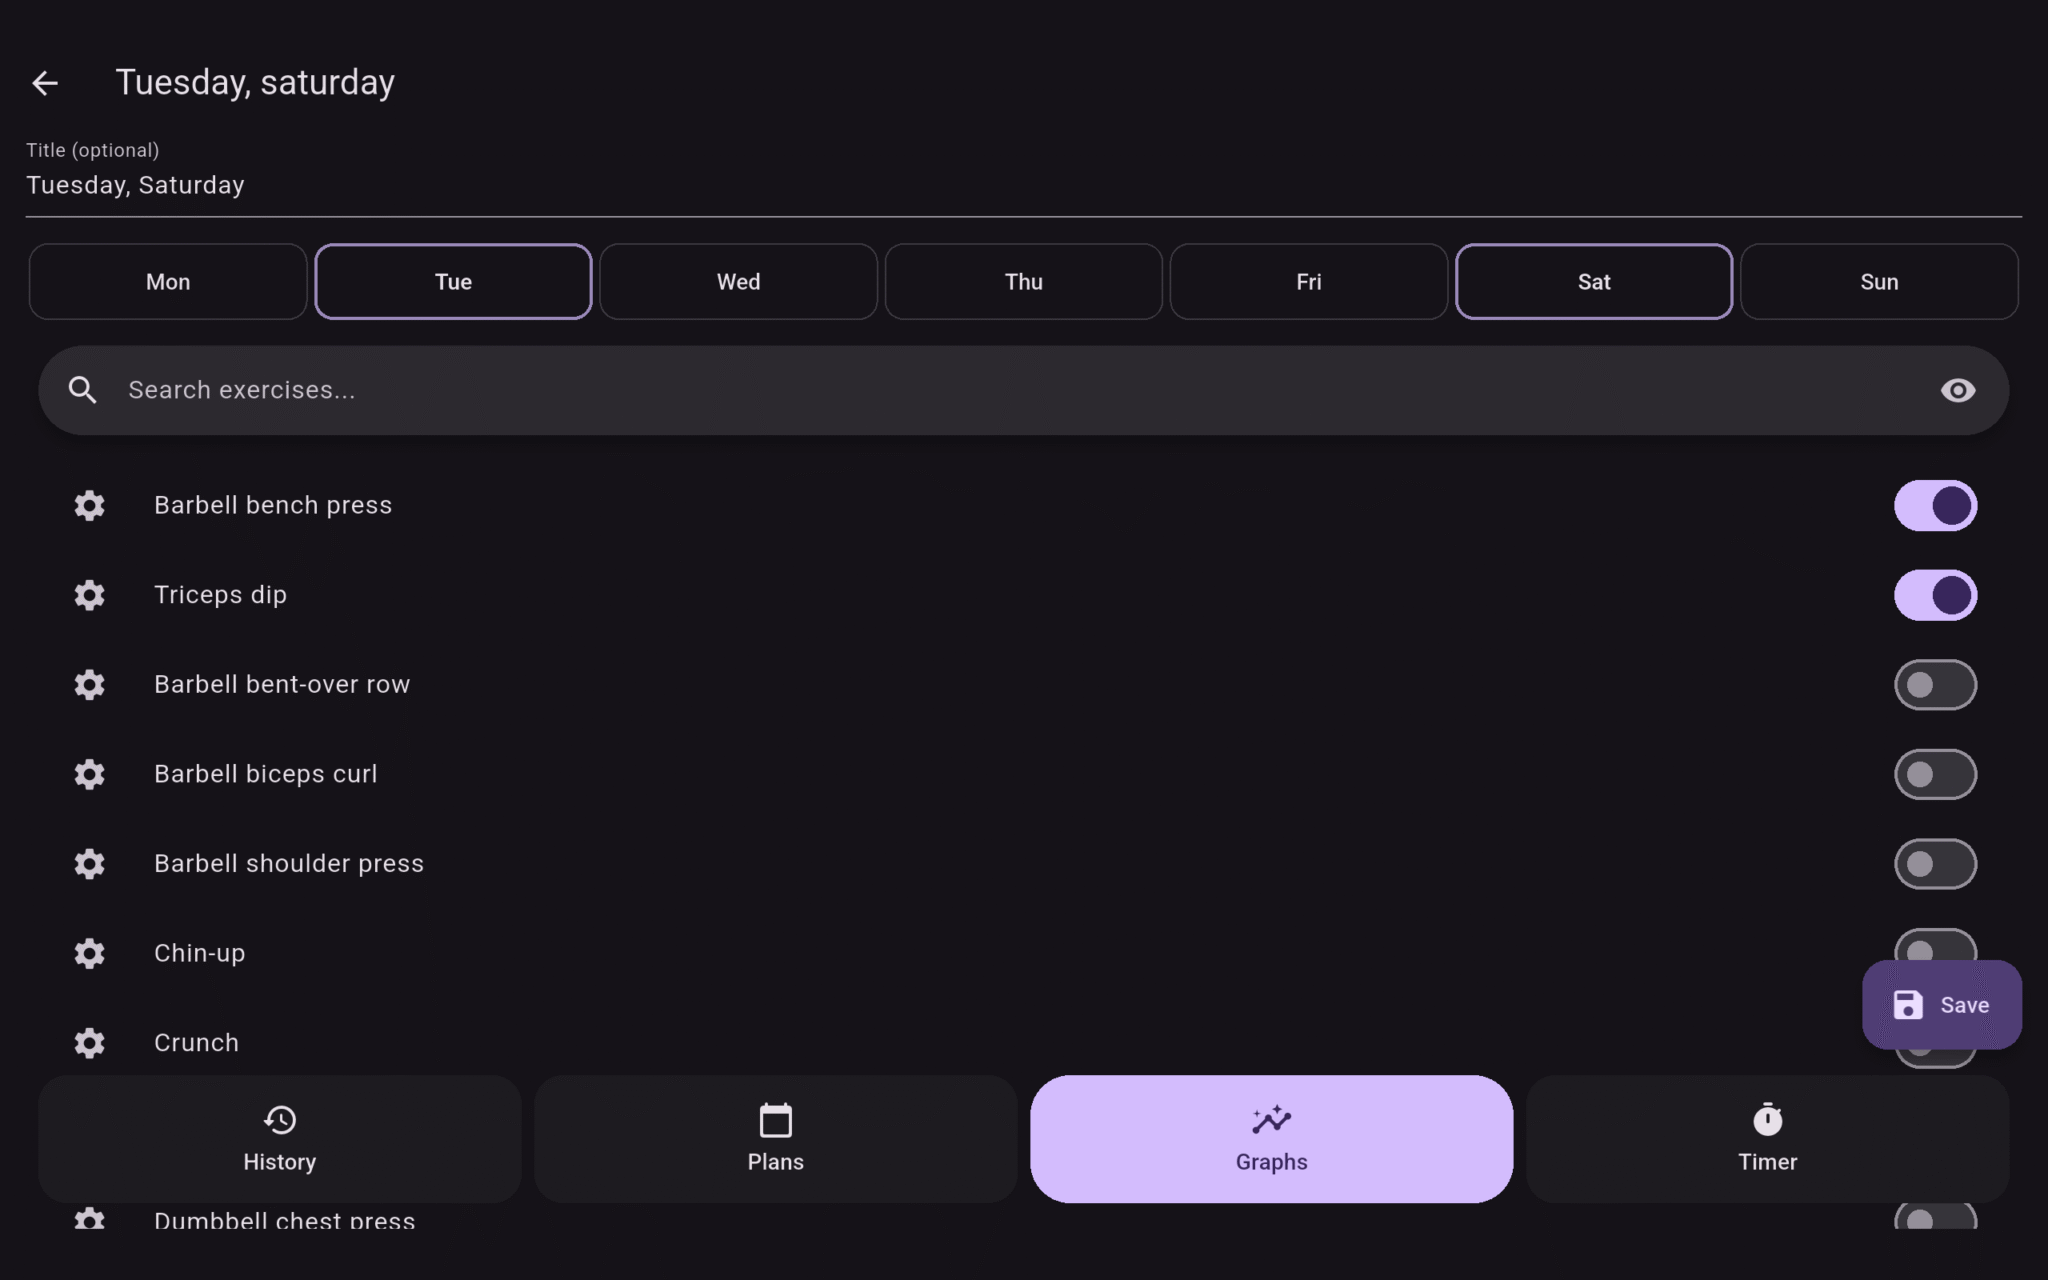This screenshot has width=2048, height=1280.
Task: Switch to the History tab
Action: [x=280, y=1139]
